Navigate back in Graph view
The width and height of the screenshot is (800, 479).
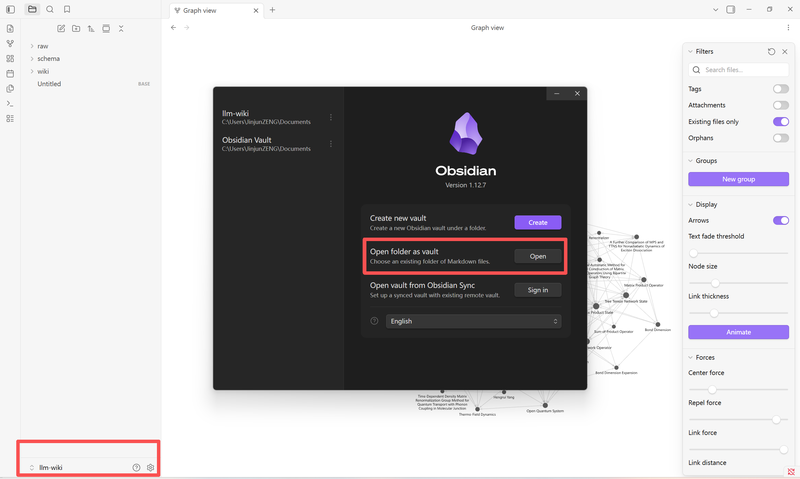[x=173, y=28]
